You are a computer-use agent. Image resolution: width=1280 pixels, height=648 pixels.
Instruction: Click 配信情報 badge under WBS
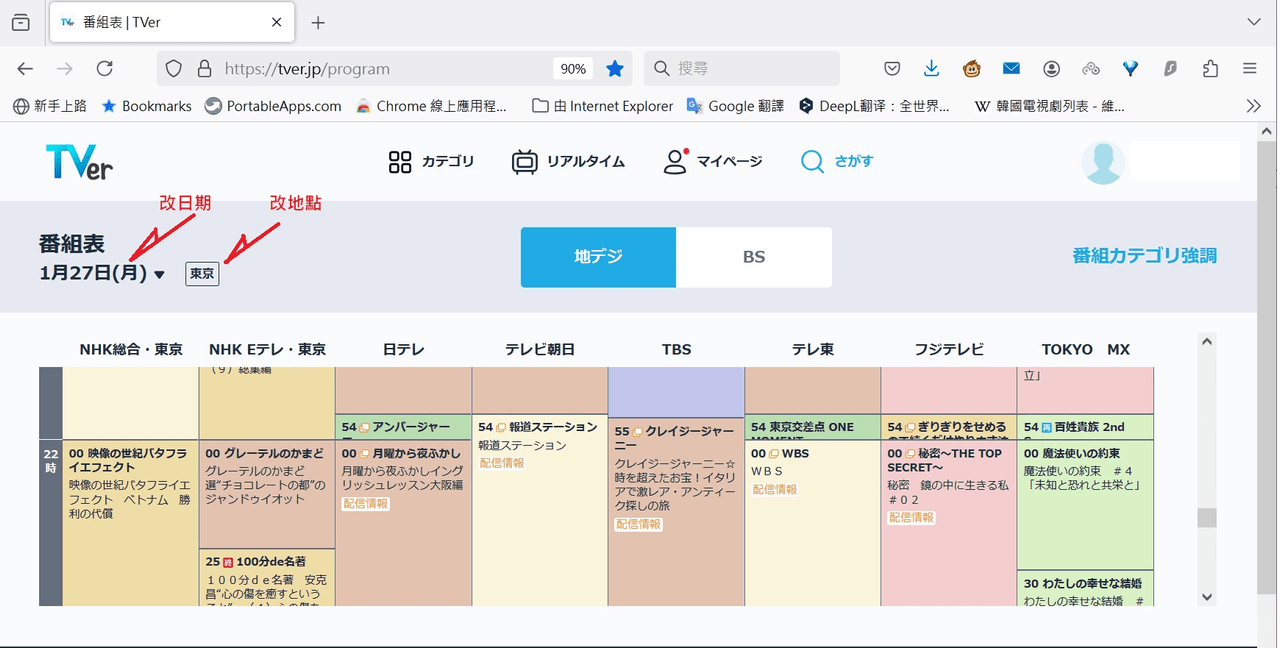pos(775,489)
